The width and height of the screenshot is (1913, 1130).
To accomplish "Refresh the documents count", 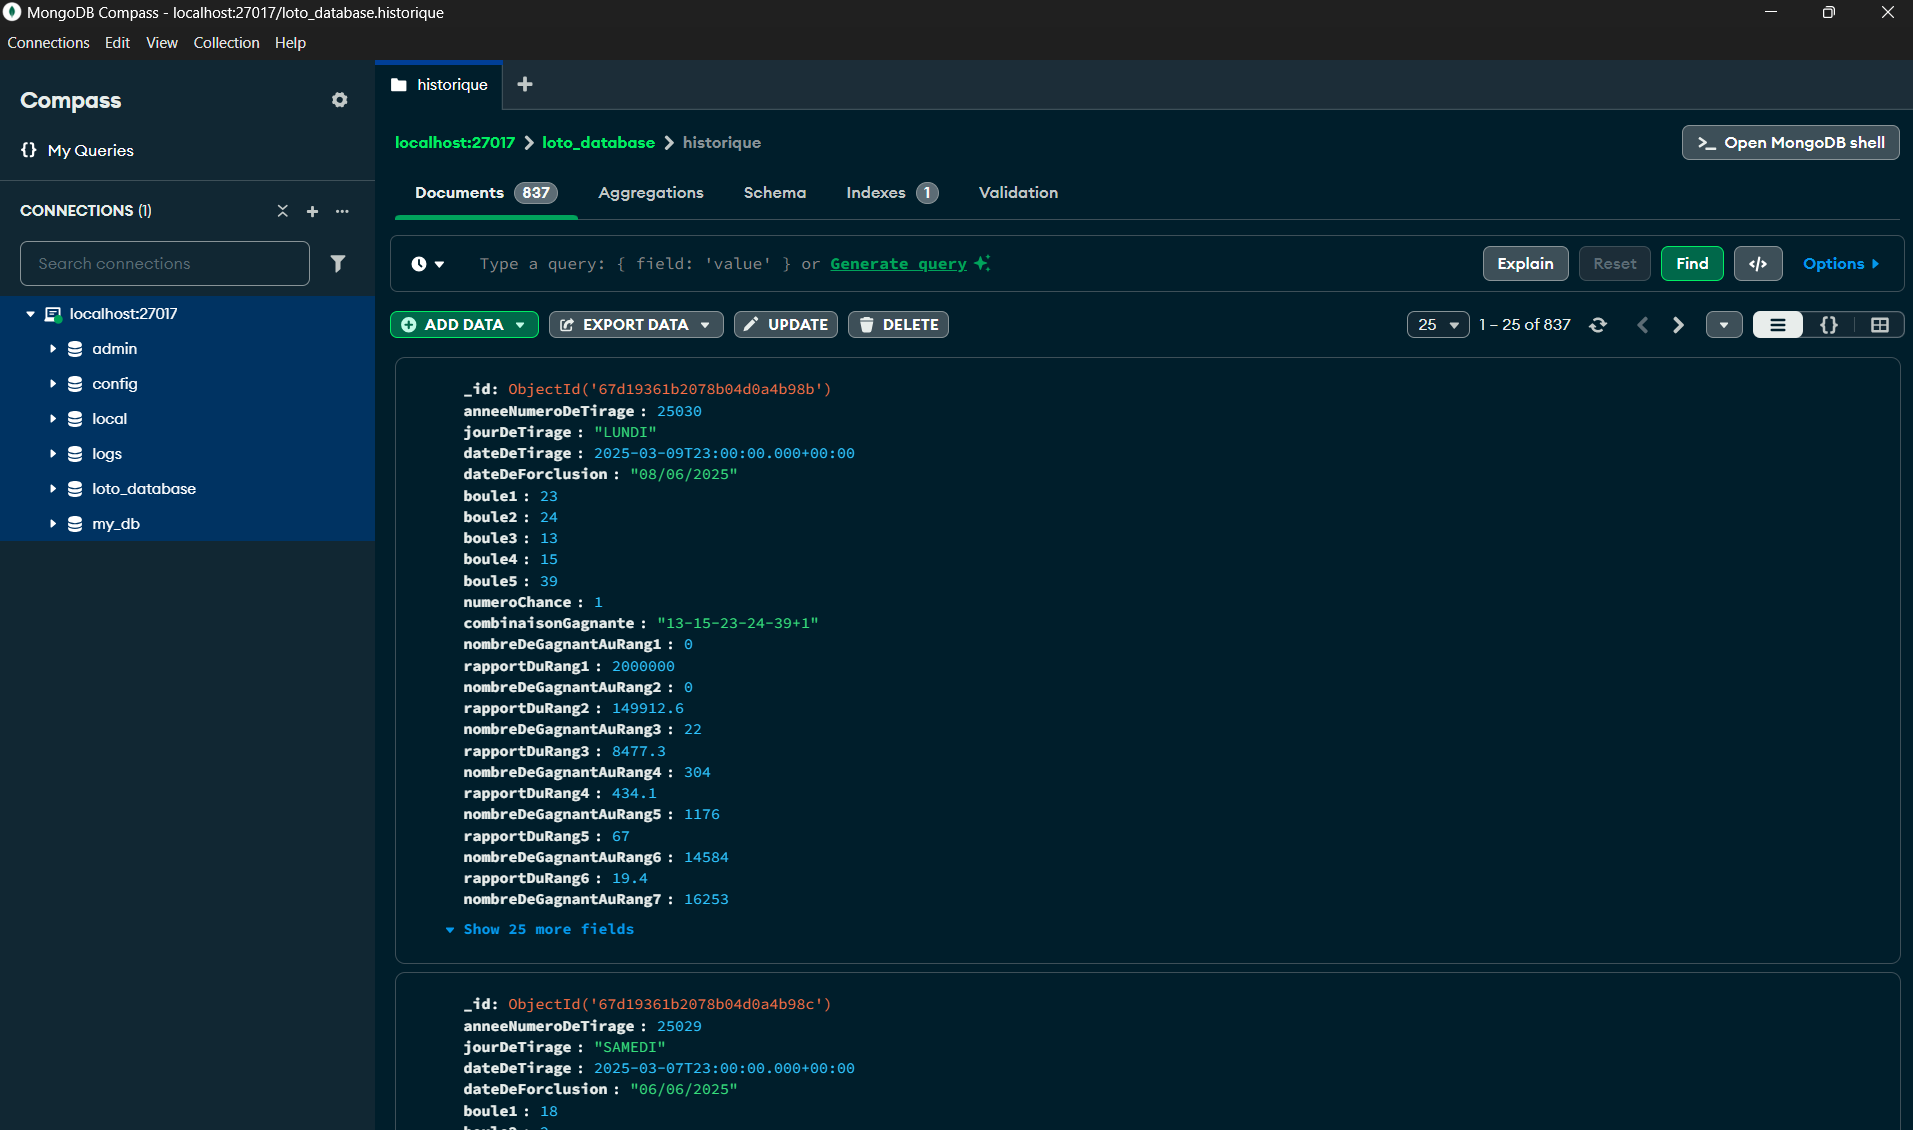I will pos(1598,325).
